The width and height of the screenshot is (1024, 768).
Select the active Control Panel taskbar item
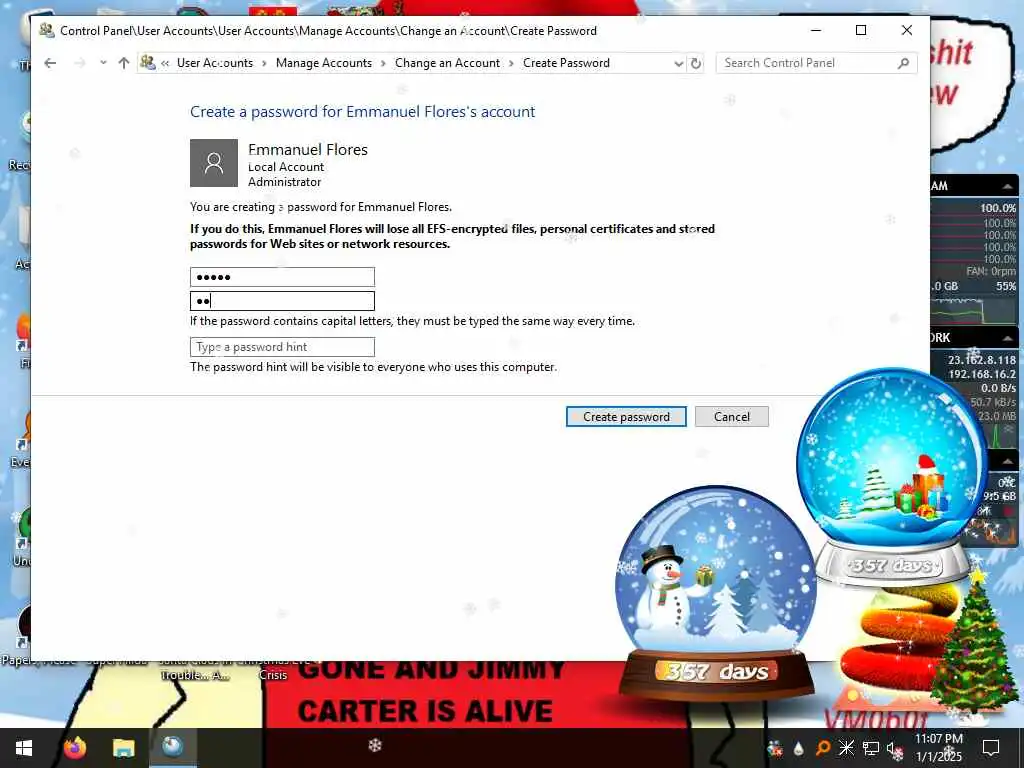point(173,747)
